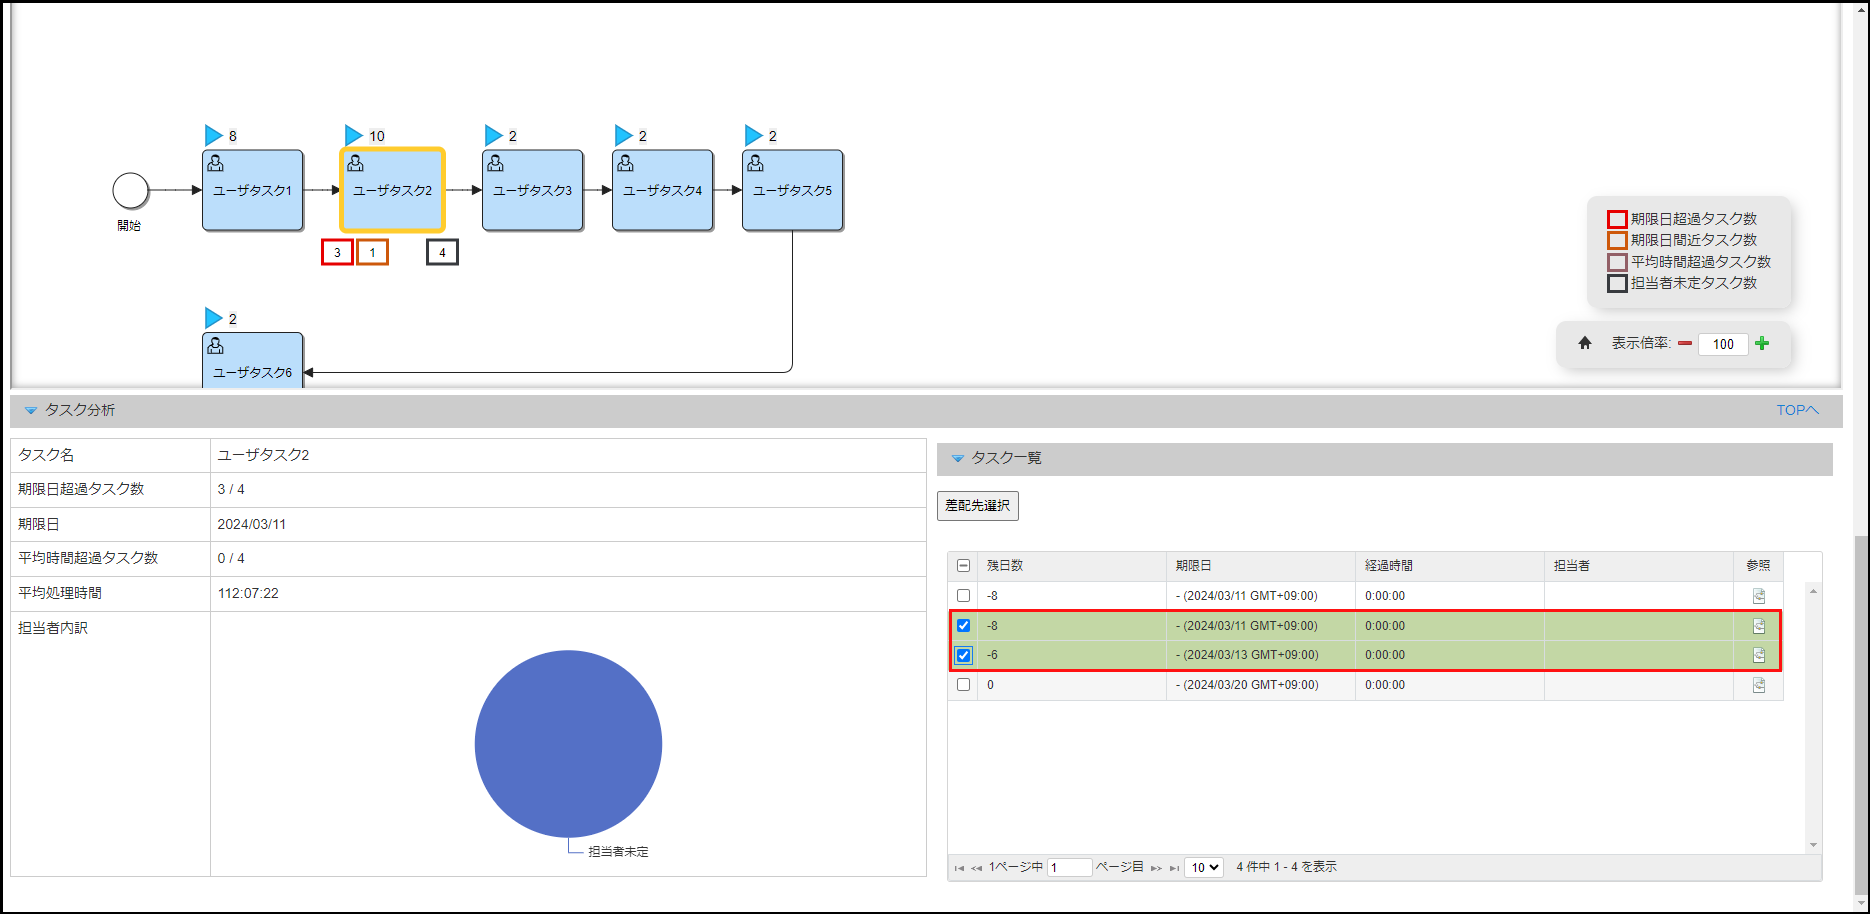Click the orange badge showing 1 near-deadline task
The width and height of the screenshot is (1870, 914).
click(372, 252)
